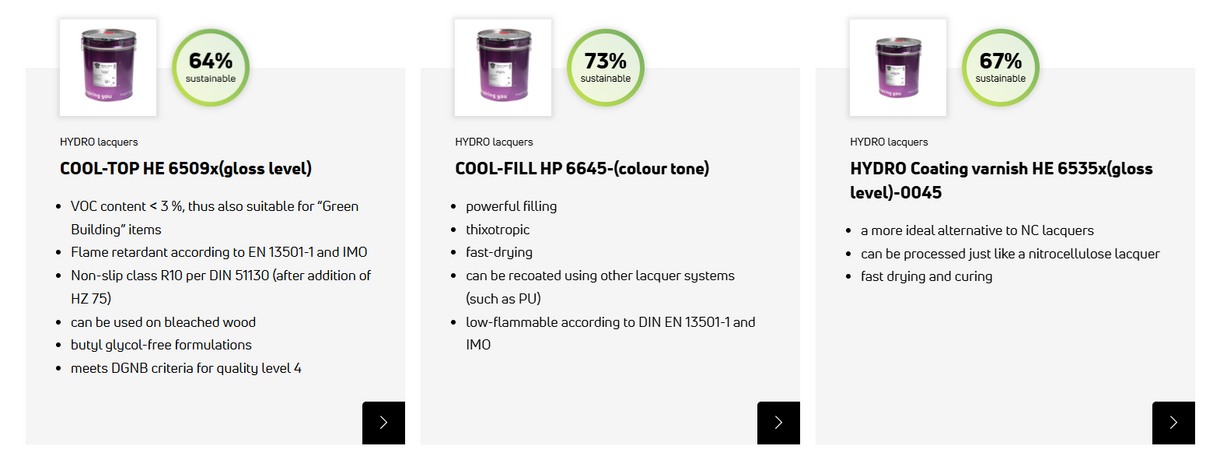Click the 67% sustainable badge
Image resolution: width=1220 pixels, height=474 pixels.
pos(1000,67)
